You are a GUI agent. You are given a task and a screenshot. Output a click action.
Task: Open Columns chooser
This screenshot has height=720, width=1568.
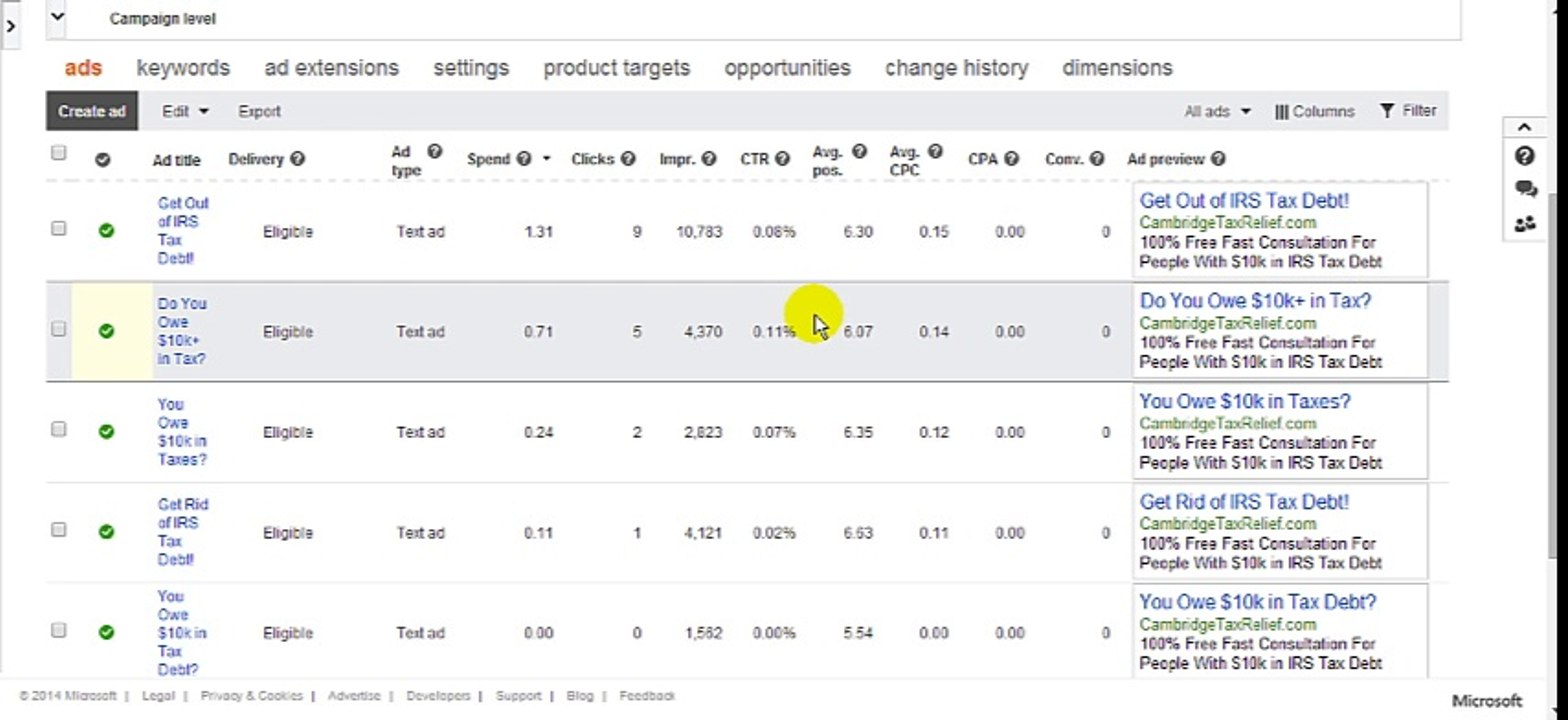(x=1315, y=112)
